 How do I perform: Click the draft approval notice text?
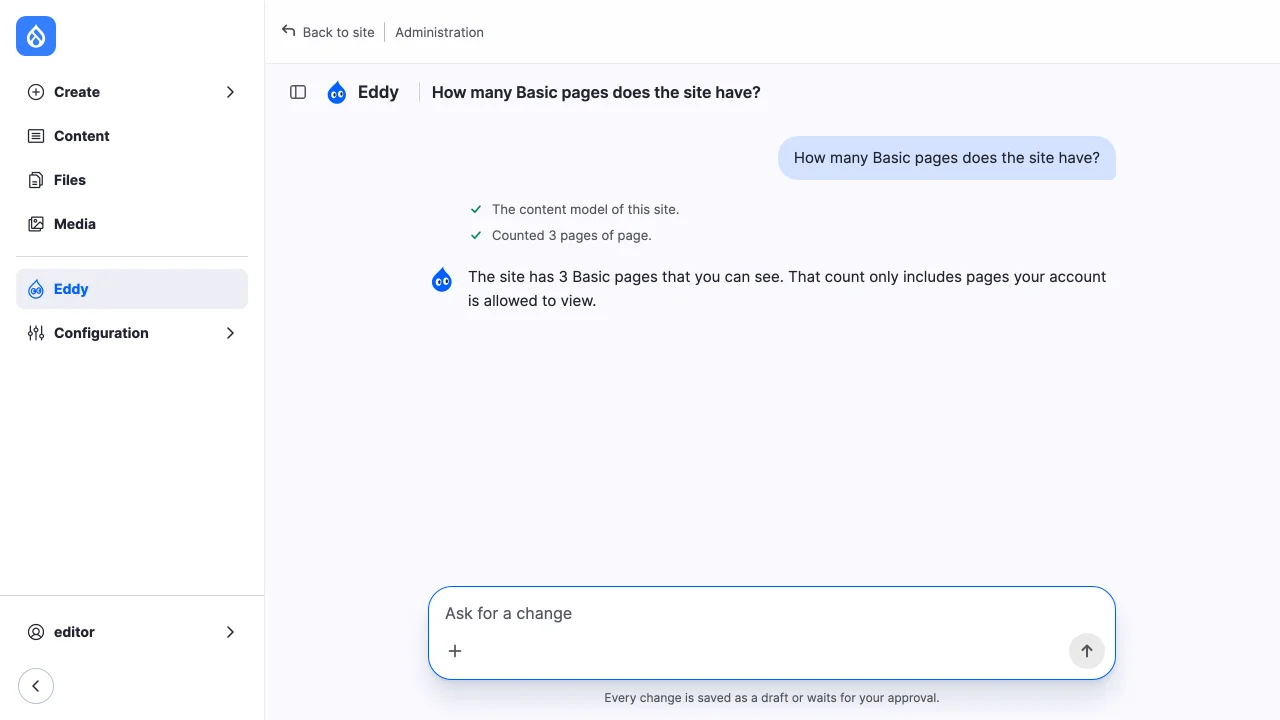[772, 698]
